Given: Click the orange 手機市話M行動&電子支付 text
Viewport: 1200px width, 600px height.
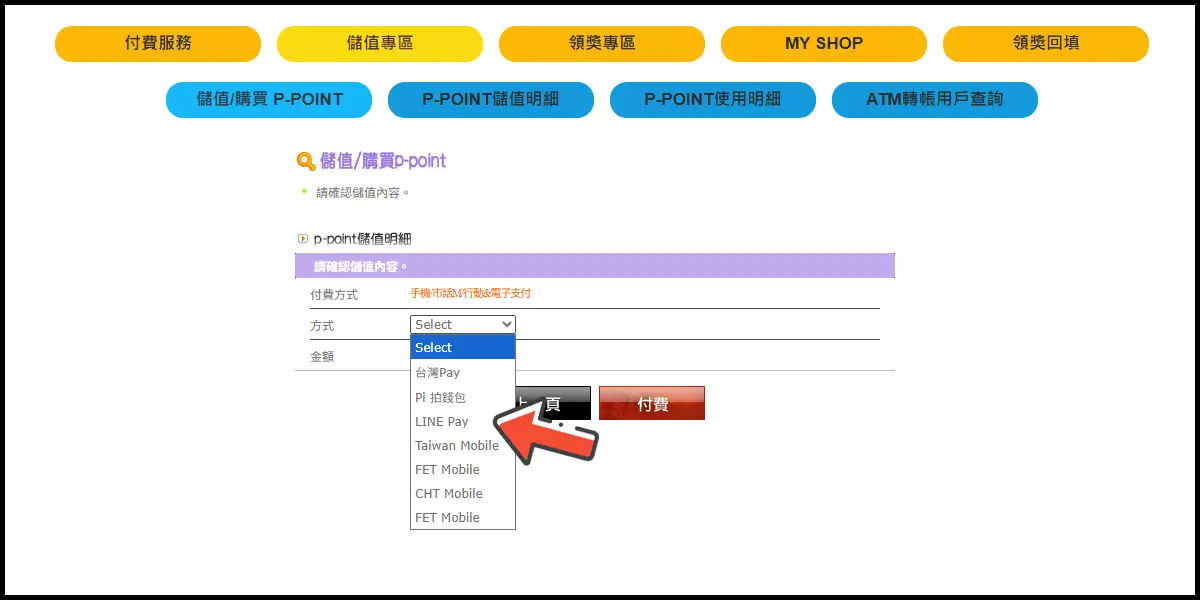Looking at the screenshot, I should [470, 294].
